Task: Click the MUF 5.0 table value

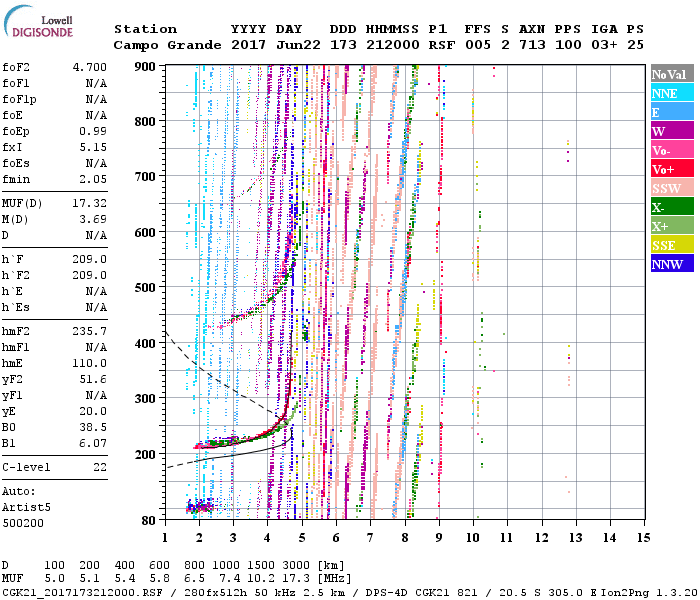Action: point(54,579)
